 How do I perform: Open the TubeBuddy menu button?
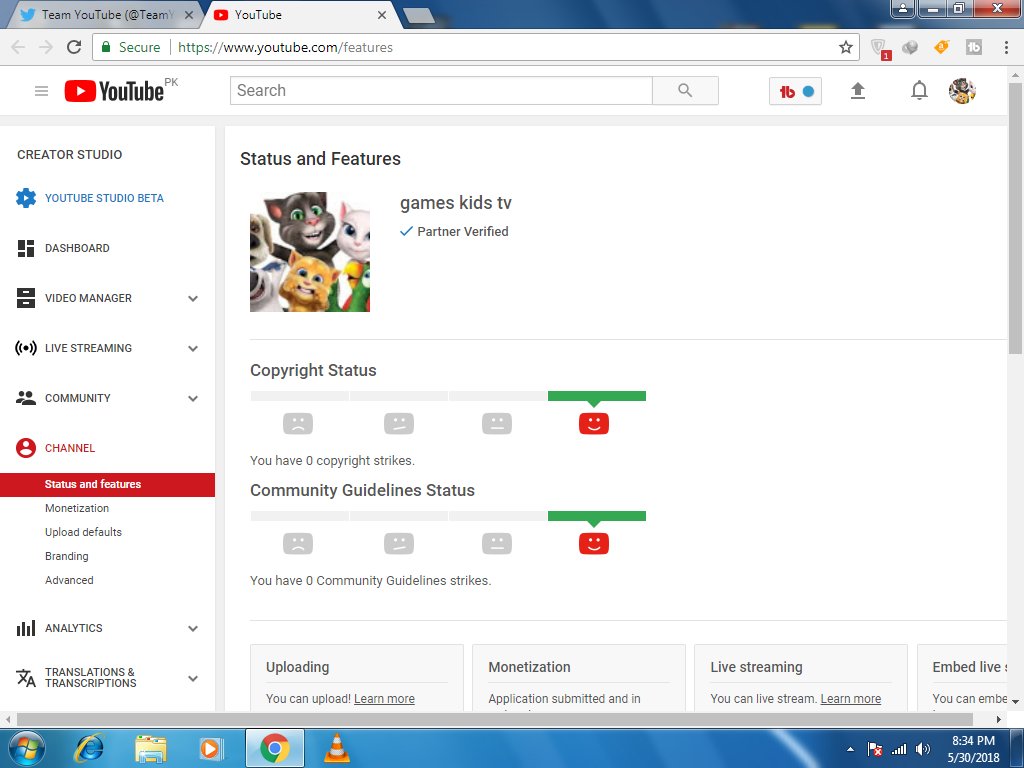pos(795,91)
